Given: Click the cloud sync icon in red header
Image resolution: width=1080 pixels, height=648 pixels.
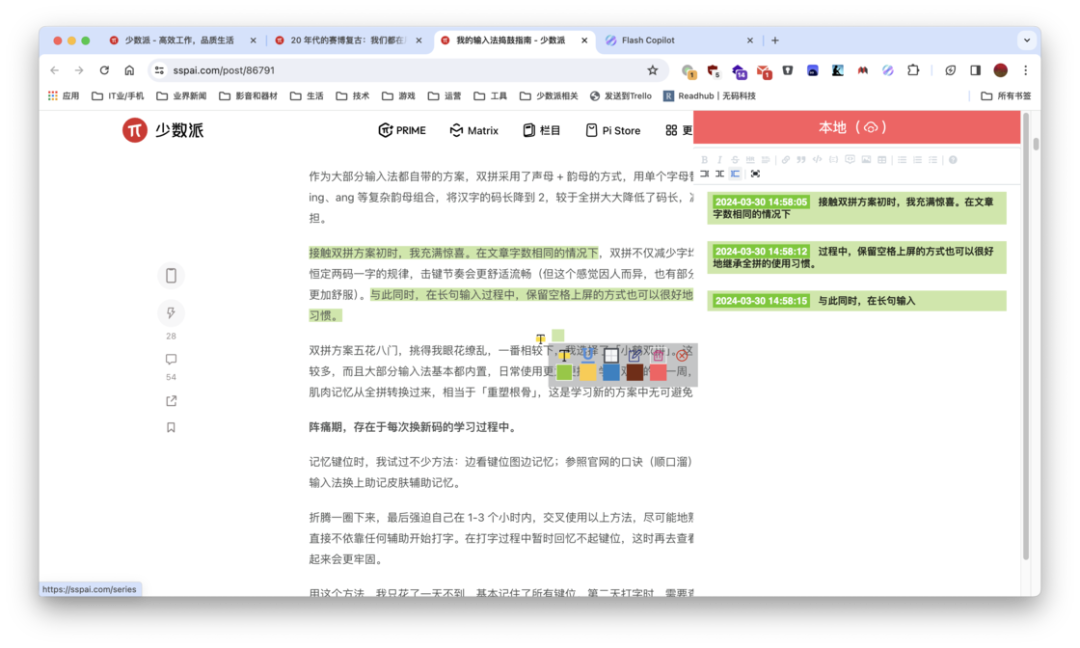Looking at the screenshot, I should [x=871, y=127].
